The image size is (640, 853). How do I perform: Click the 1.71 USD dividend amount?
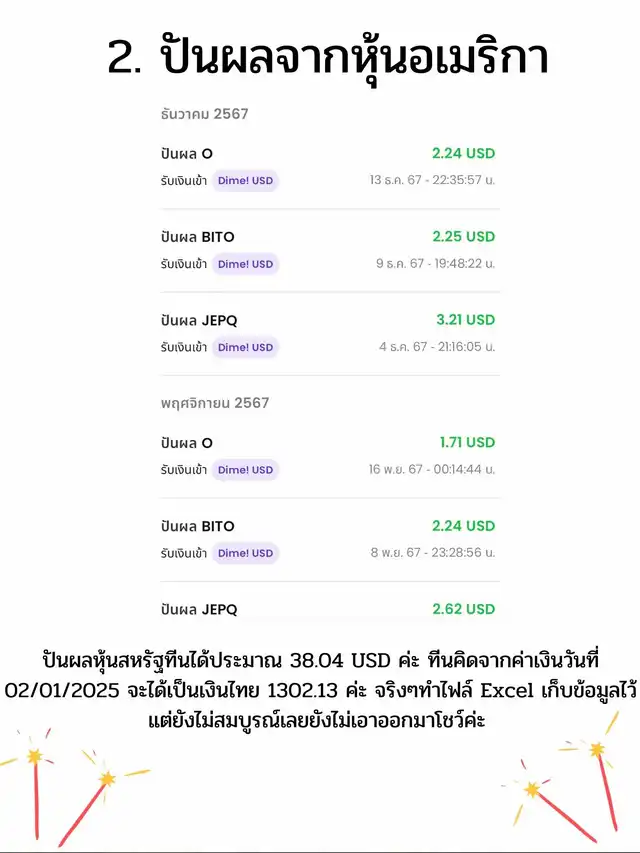click(467, 443)
